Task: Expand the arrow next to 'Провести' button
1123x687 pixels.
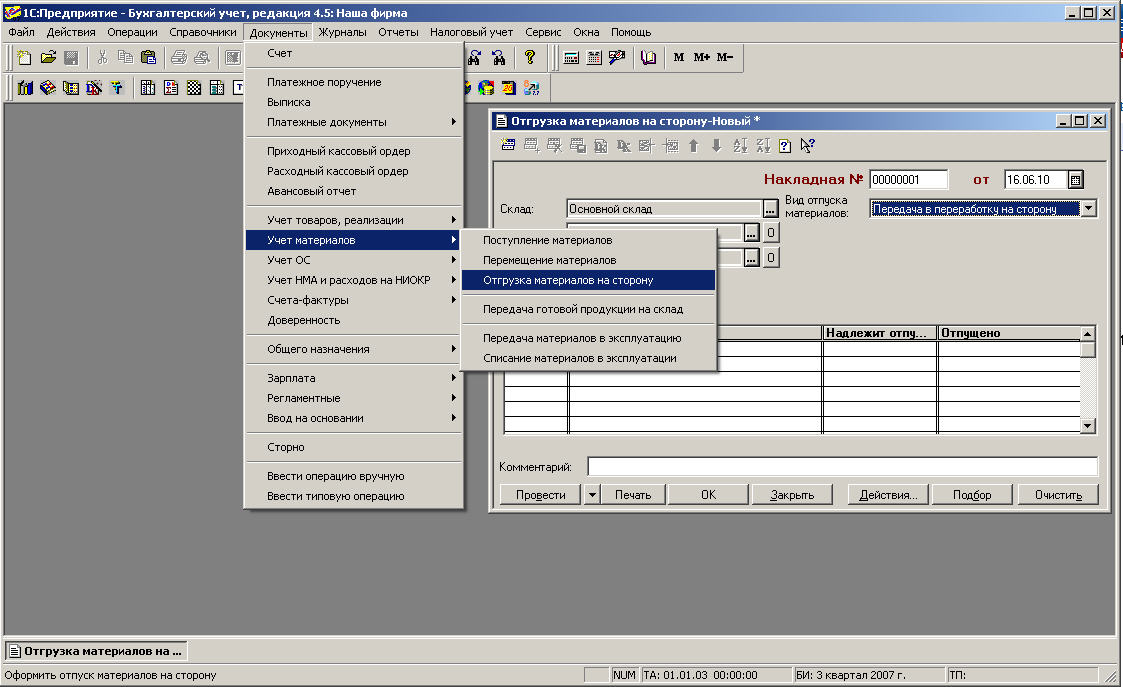Action: click(x=591, y=494)
